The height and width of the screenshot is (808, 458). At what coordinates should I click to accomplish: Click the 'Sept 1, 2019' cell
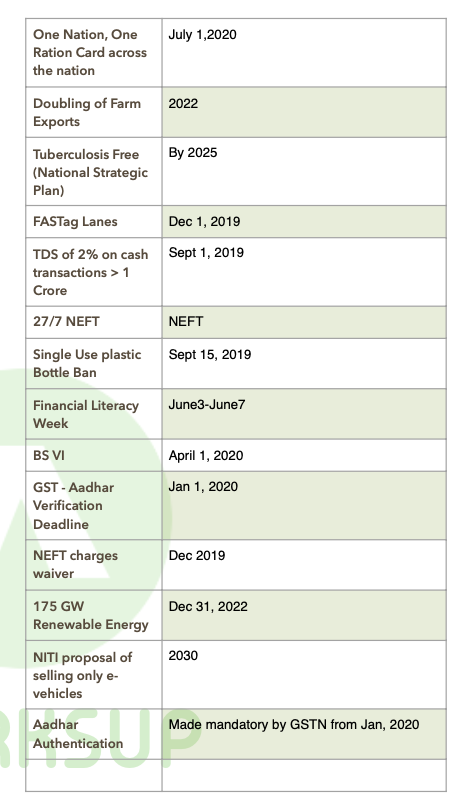pos(304,272)
